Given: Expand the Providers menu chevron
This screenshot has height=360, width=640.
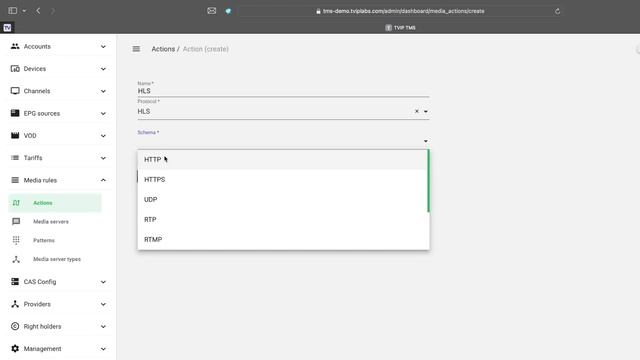Looking at the screenshot, I should [x=103, y=304].
